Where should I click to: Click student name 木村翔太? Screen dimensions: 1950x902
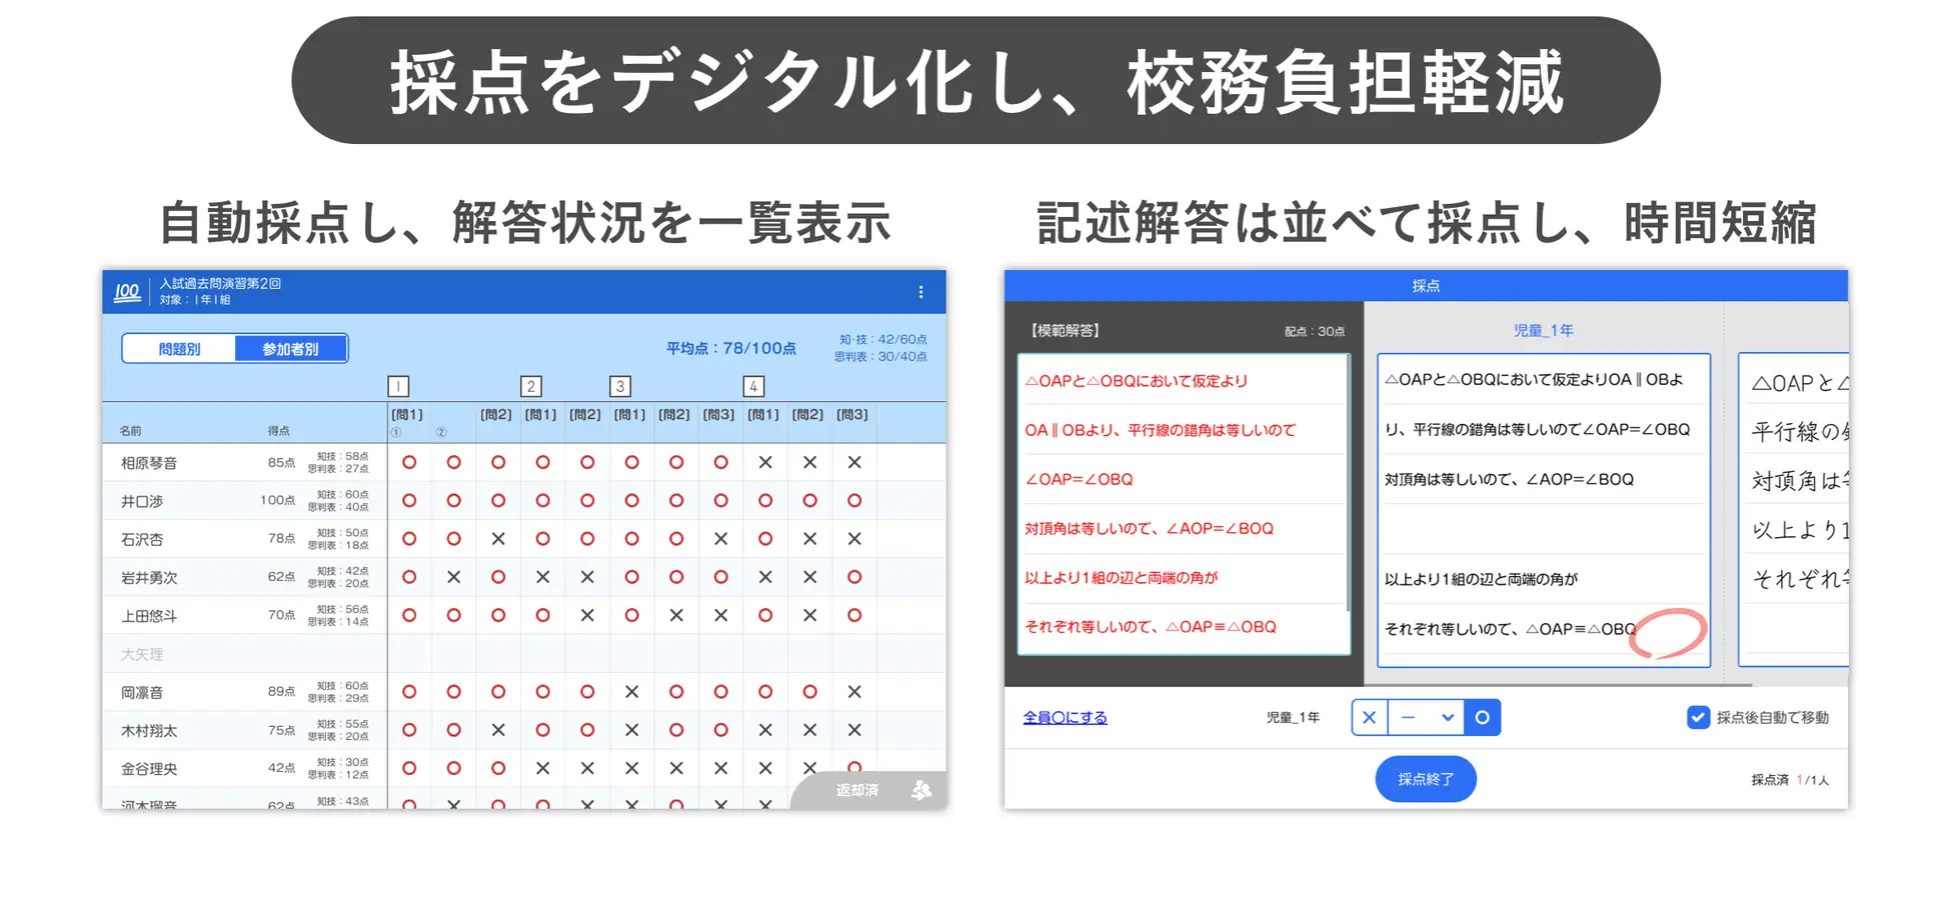coord(149,731)
